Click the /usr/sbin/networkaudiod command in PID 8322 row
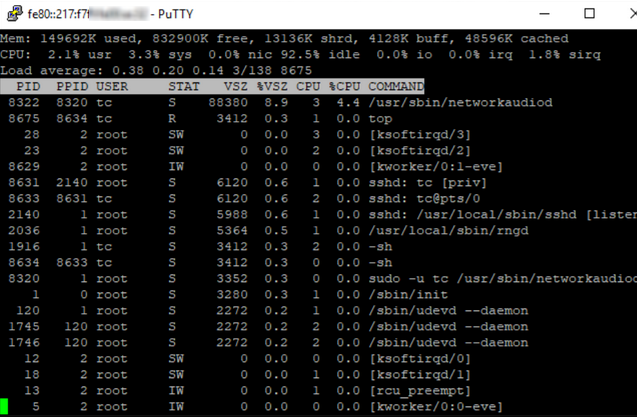The width and height of the screenshot is (637, 417). coord(461,102)
